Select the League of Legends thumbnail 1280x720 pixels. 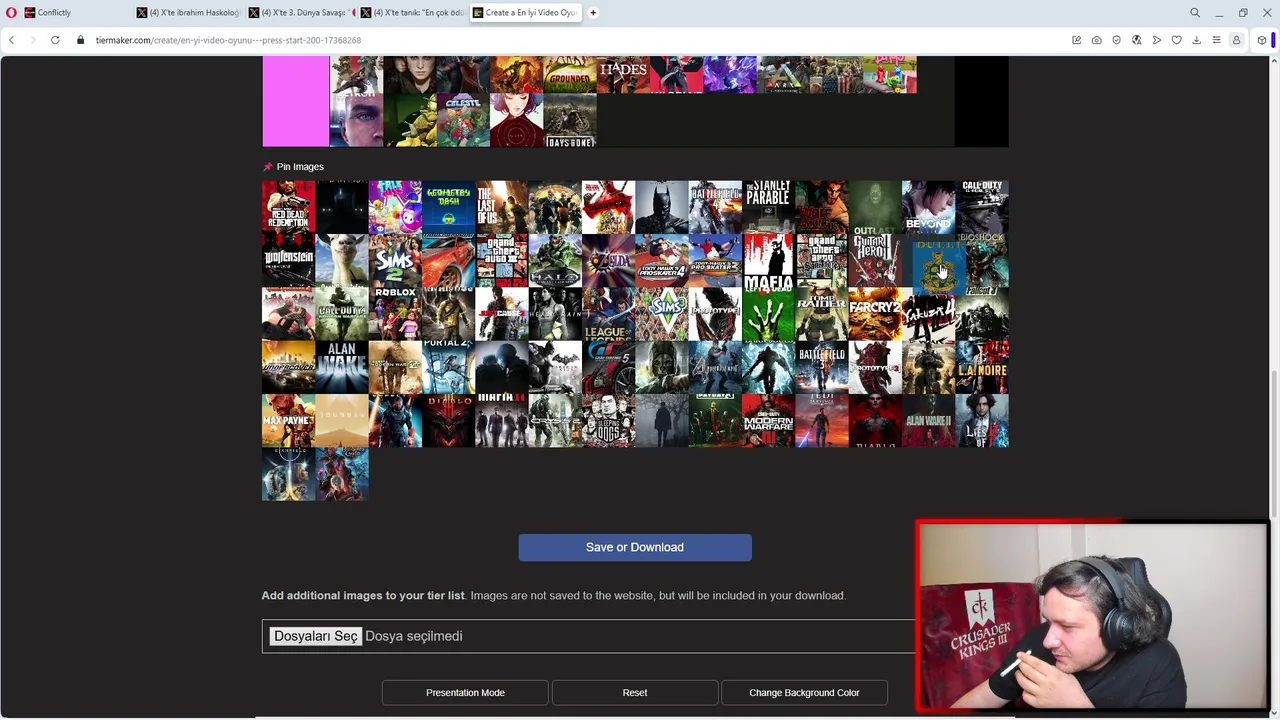click(x=608, y=314)
